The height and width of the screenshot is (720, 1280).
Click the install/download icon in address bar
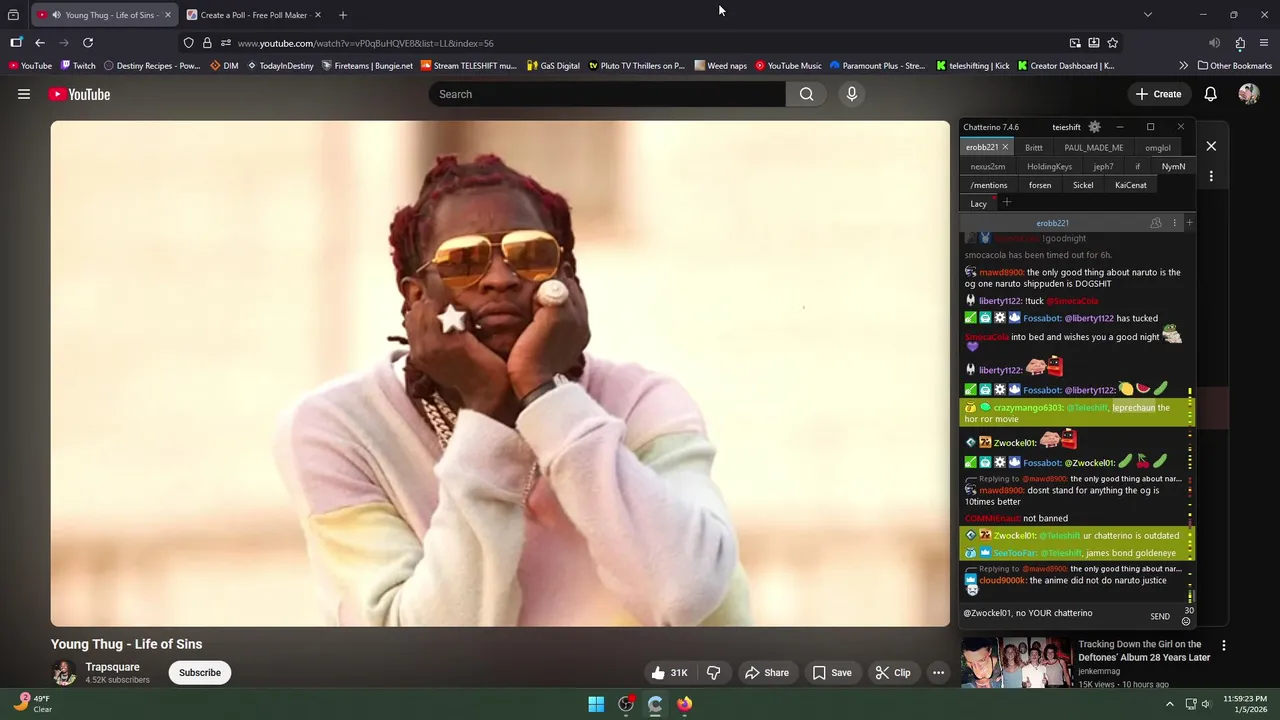[x=1094, y=43]
